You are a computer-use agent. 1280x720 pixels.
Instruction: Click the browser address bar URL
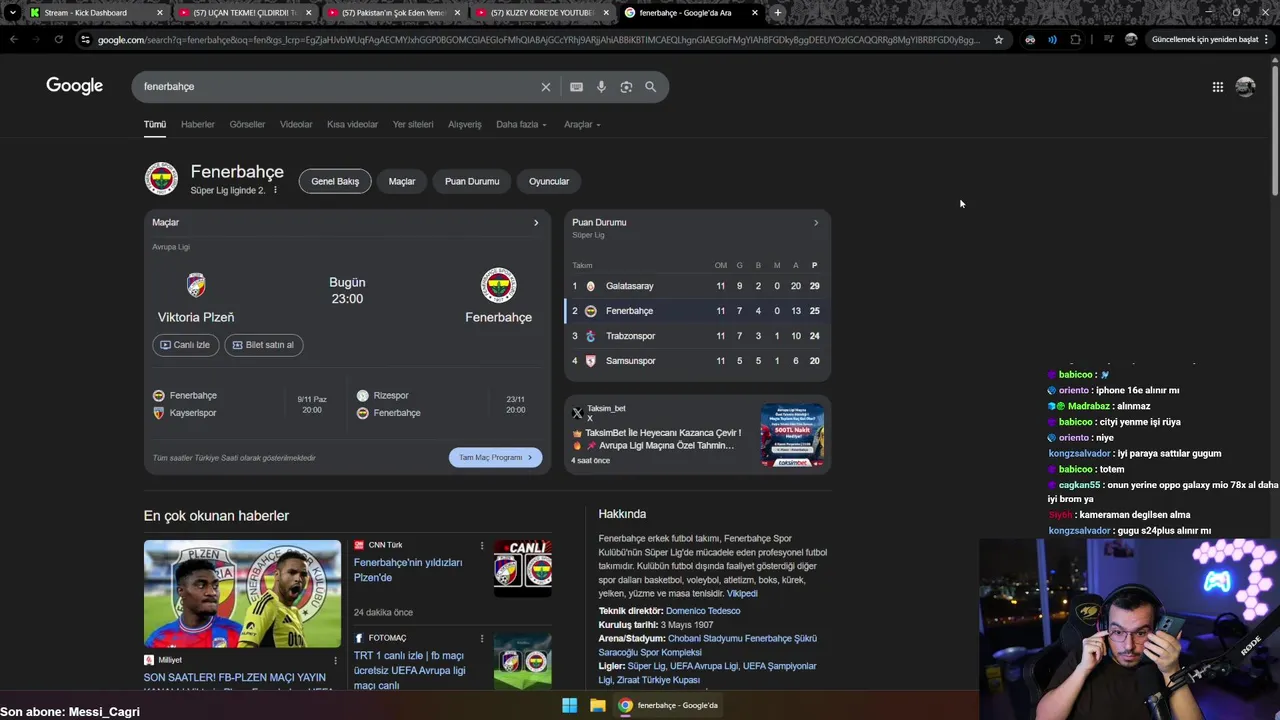click(538, 40)
